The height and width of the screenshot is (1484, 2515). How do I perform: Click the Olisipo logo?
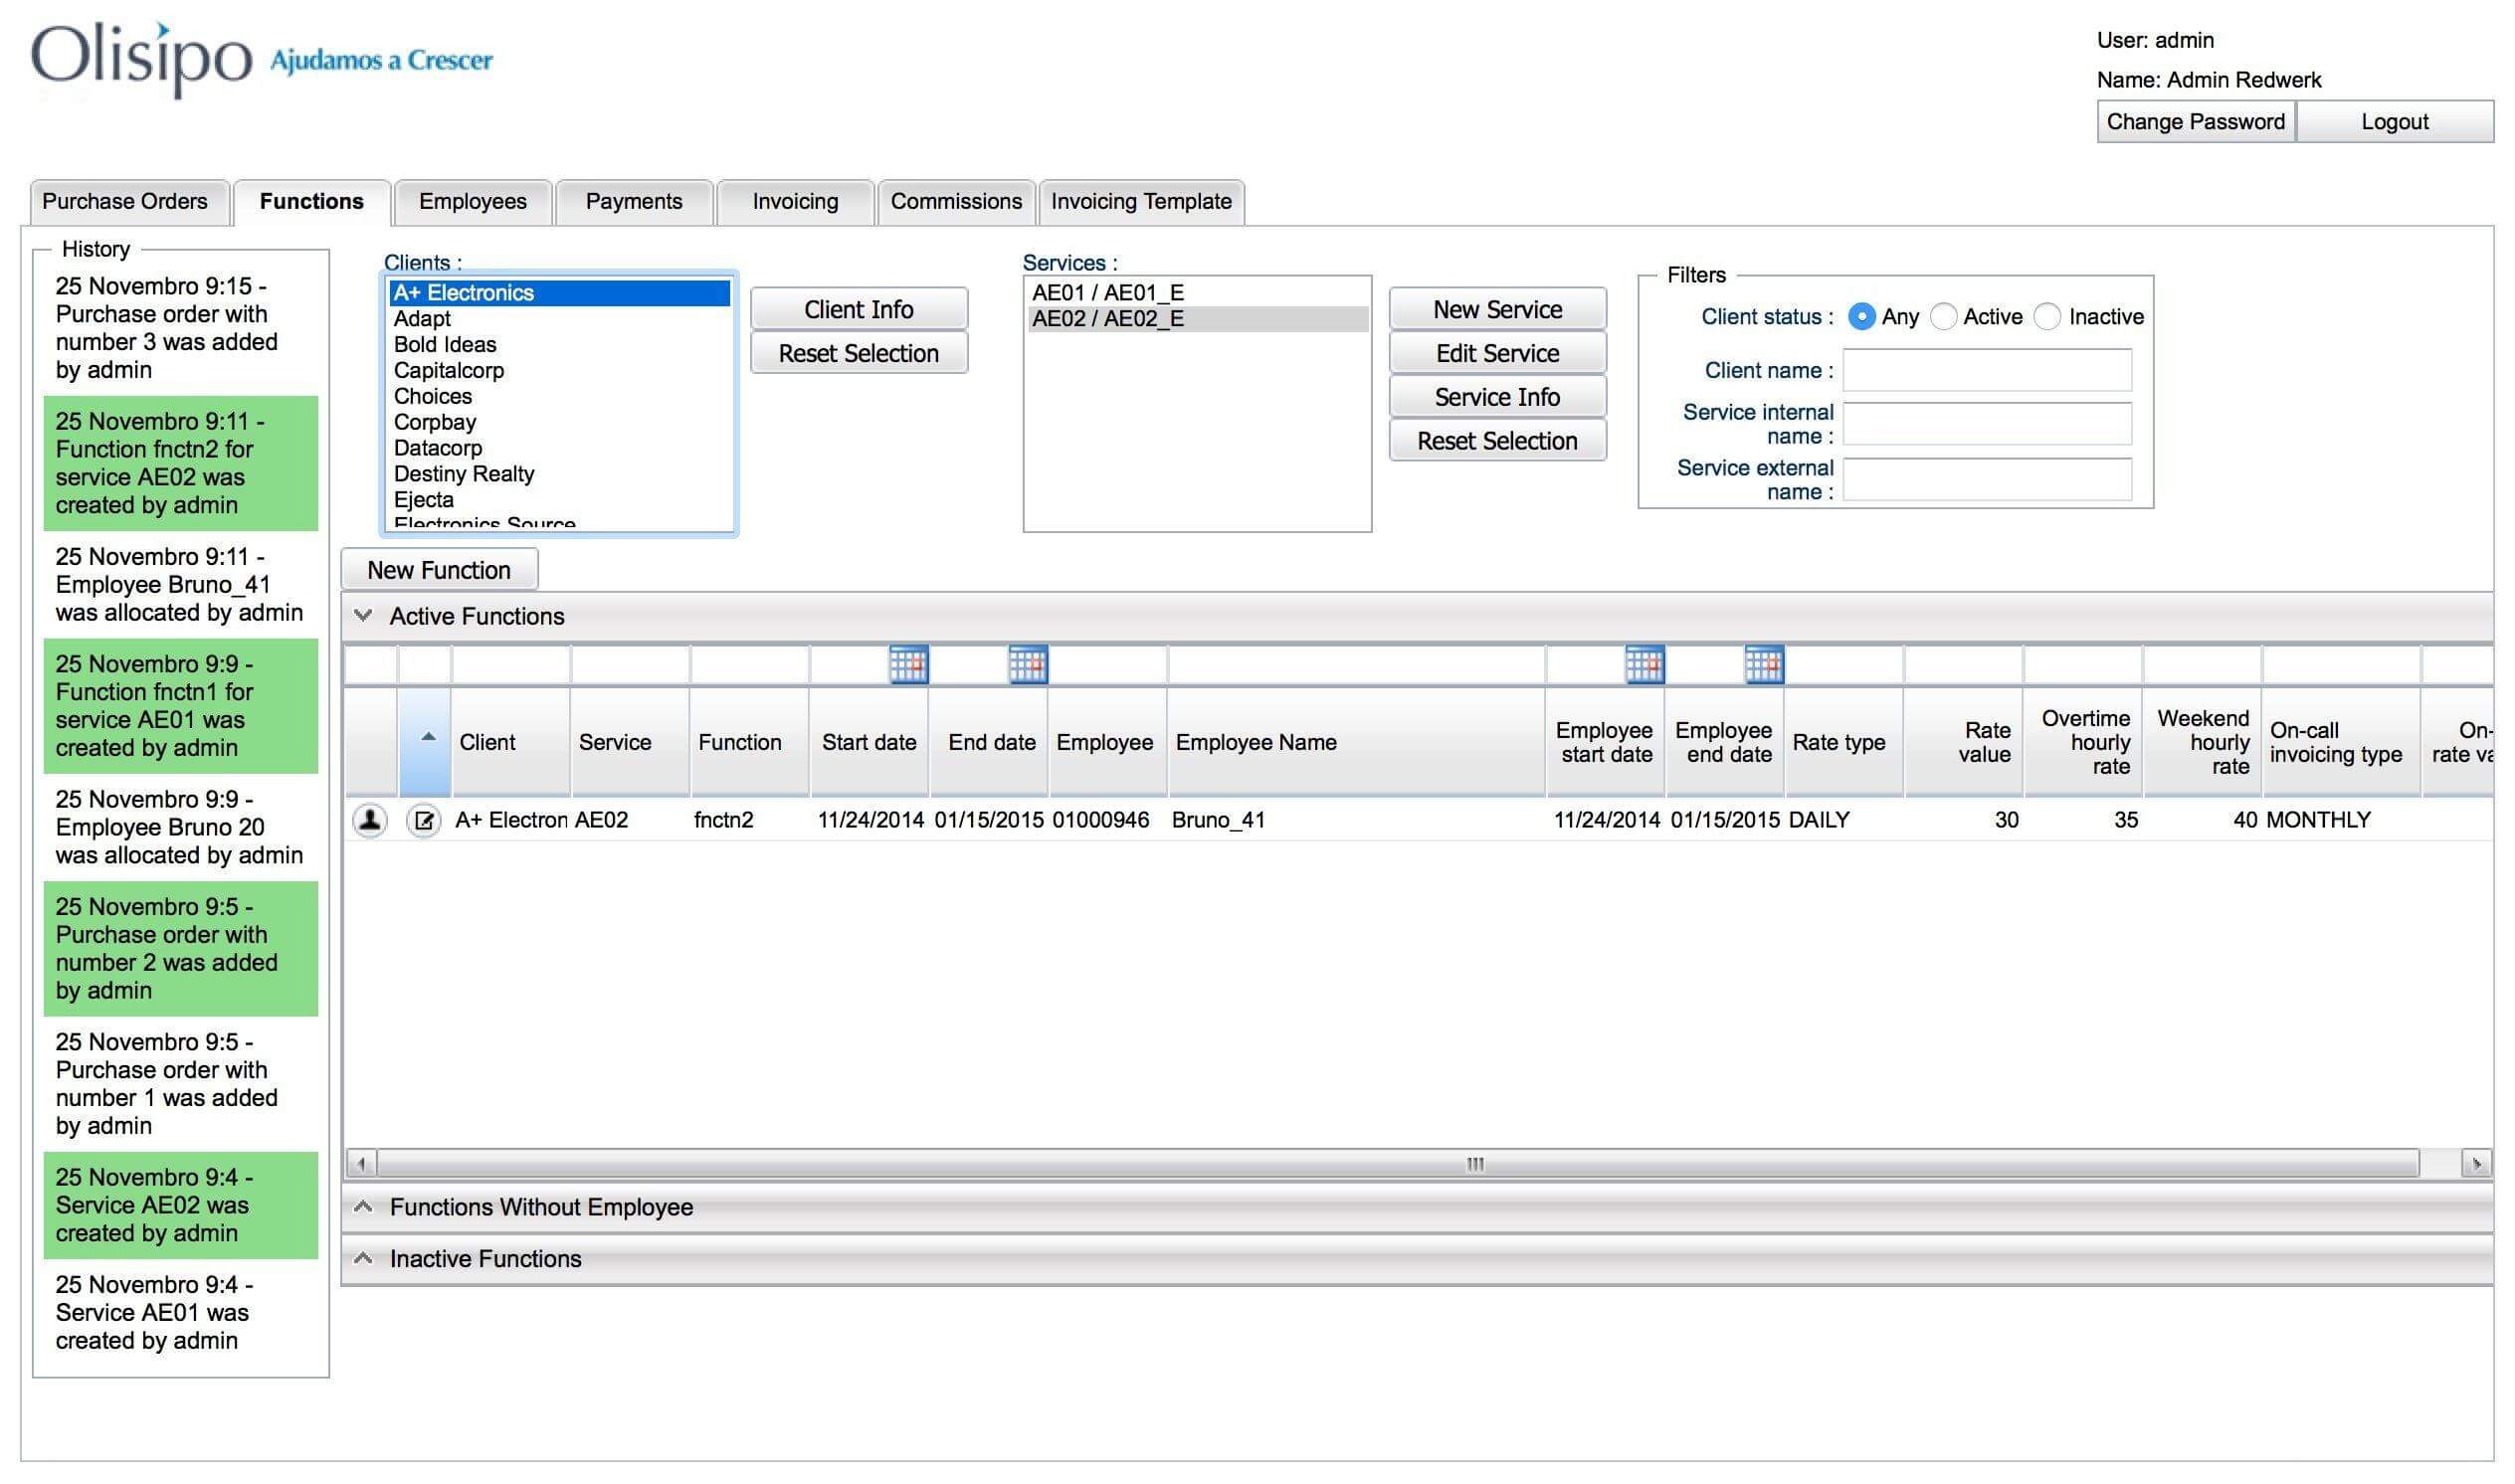(142, 60)
